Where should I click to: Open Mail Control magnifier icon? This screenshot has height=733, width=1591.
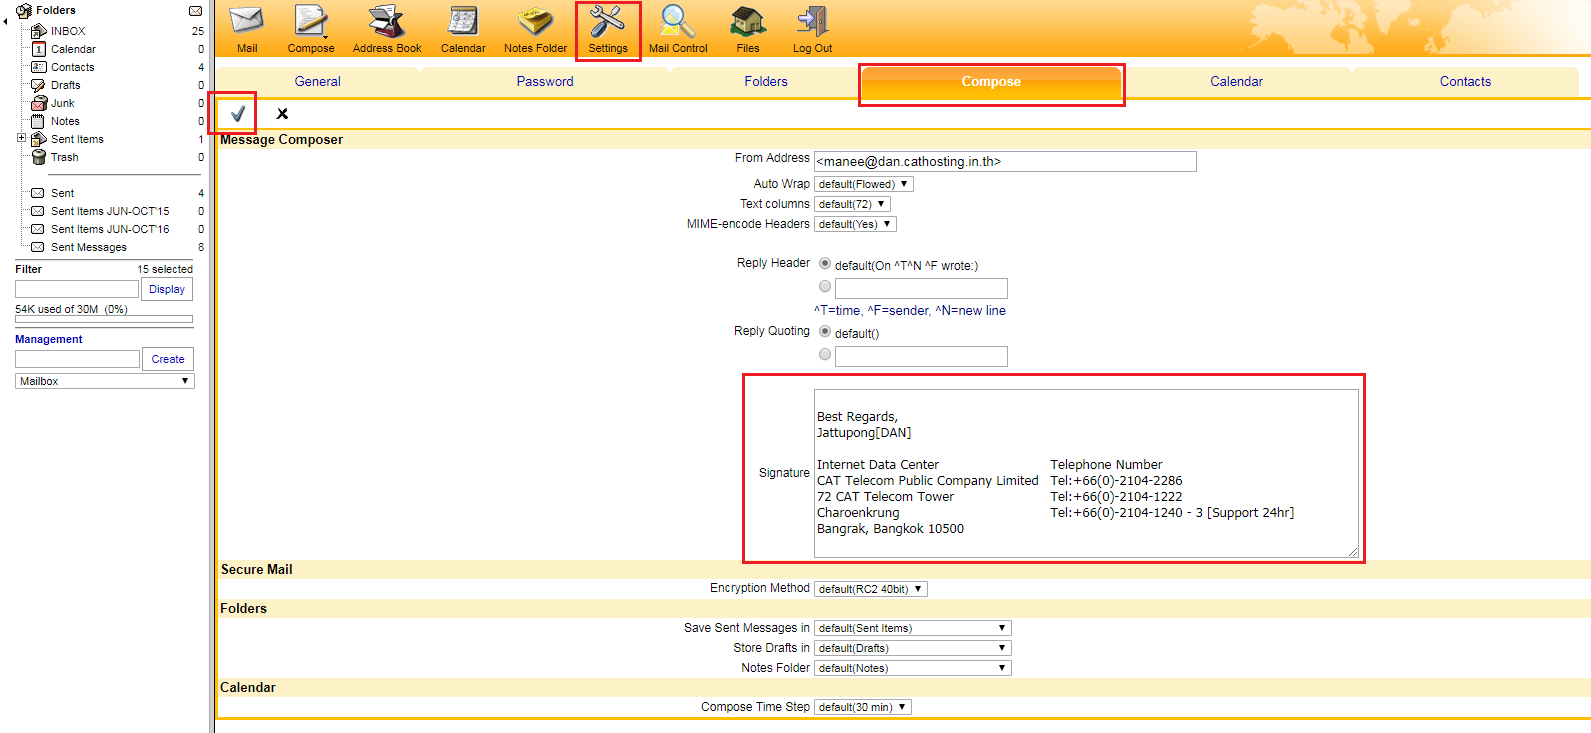[x=677, y=22]
